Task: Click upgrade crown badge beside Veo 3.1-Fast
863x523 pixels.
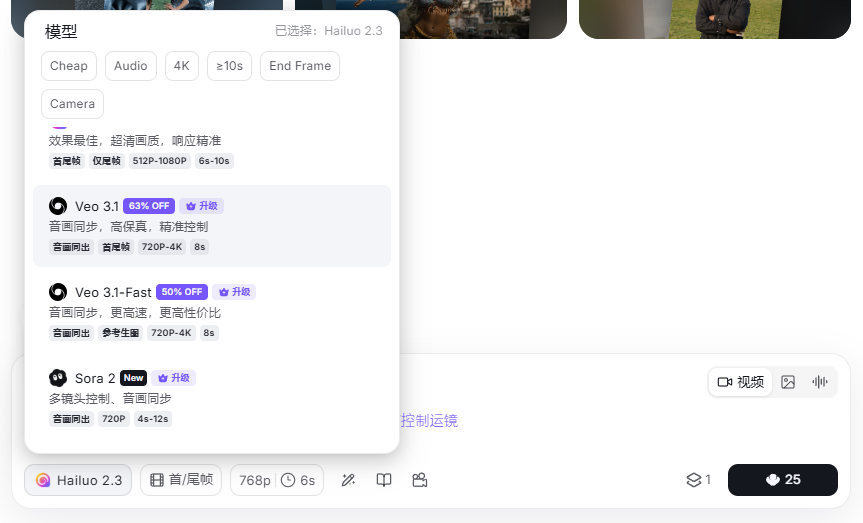Action: 234,292
